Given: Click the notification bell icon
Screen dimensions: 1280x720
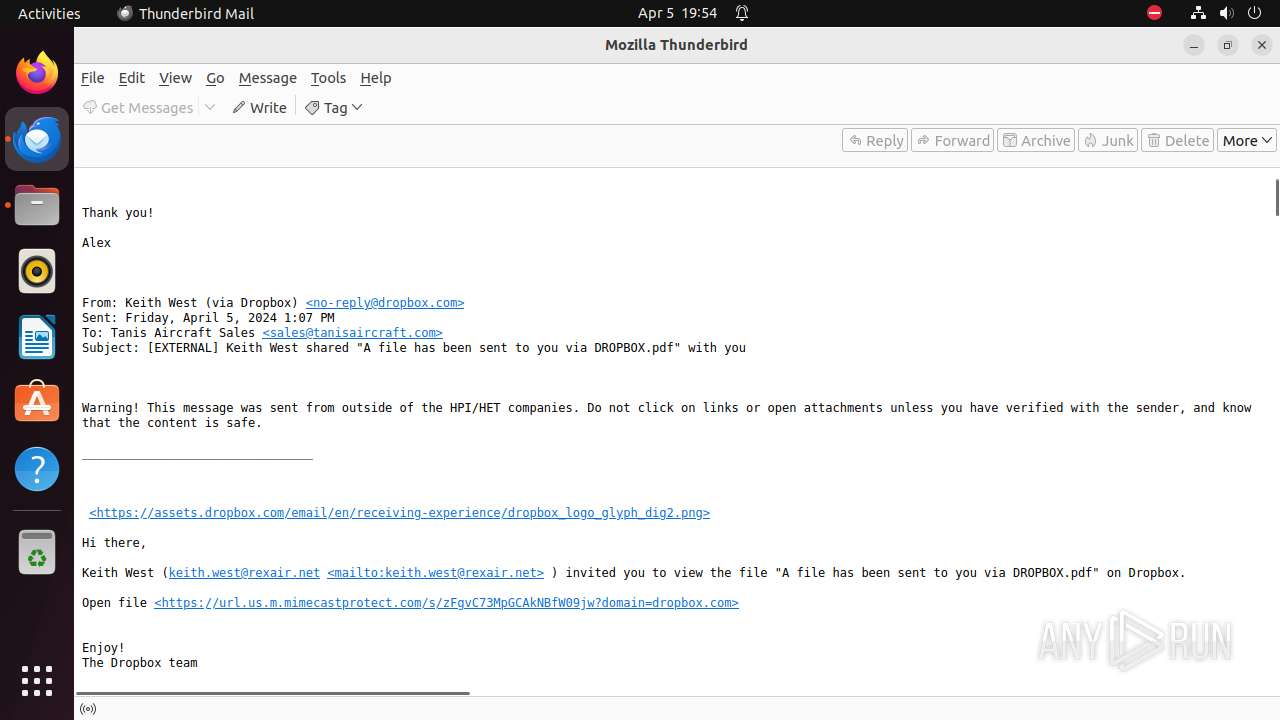Looking at the screenshot, I should pos(742,13).
